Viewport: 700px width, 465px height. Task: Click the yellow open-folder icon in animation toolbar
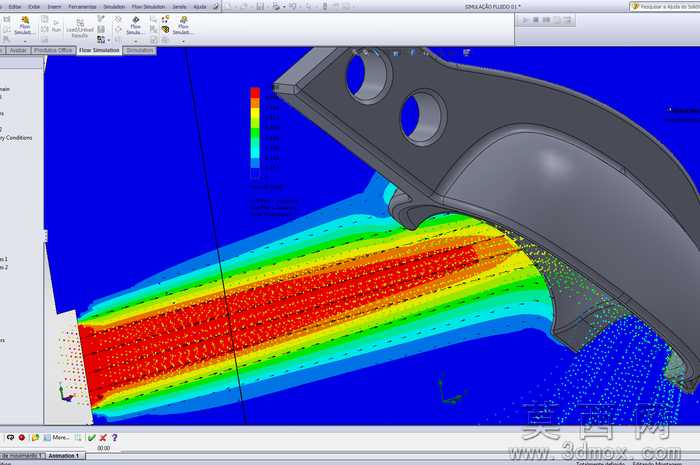pyautogui.click(x=35, y=437)
